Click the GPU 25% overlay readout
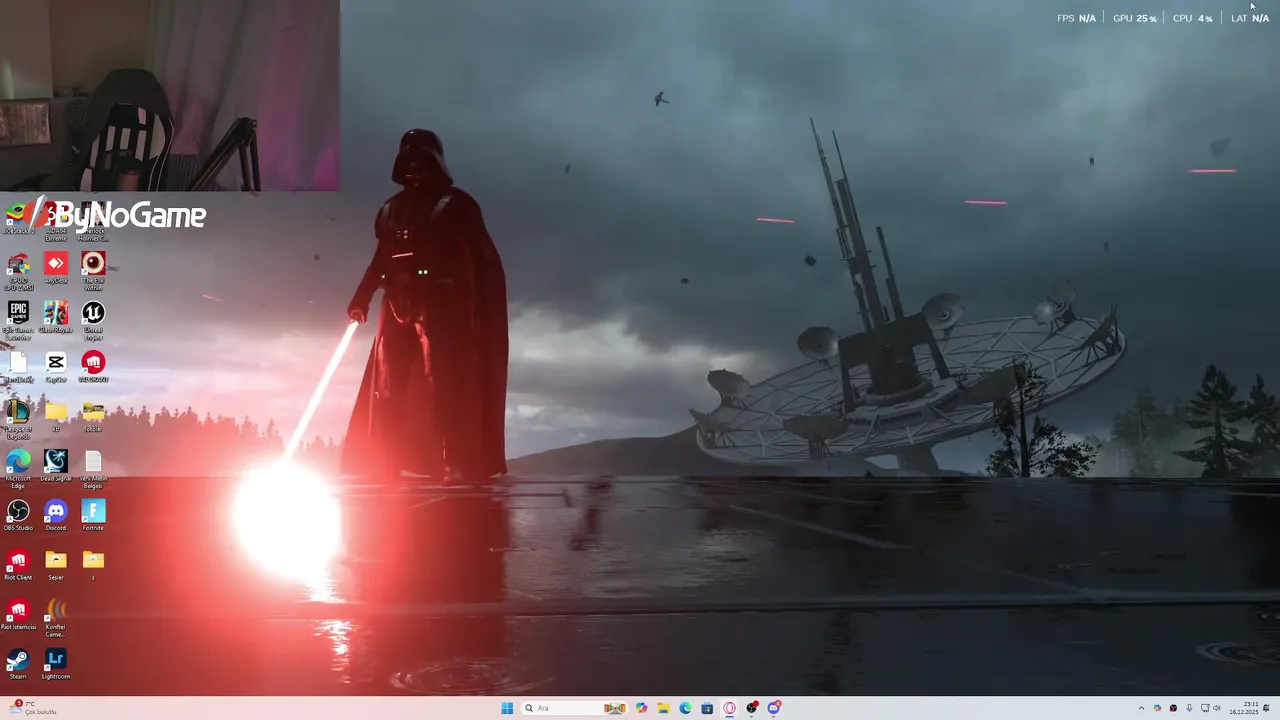The height and width of the screenshot is (720, 1280). click(x=1134, y=18)
